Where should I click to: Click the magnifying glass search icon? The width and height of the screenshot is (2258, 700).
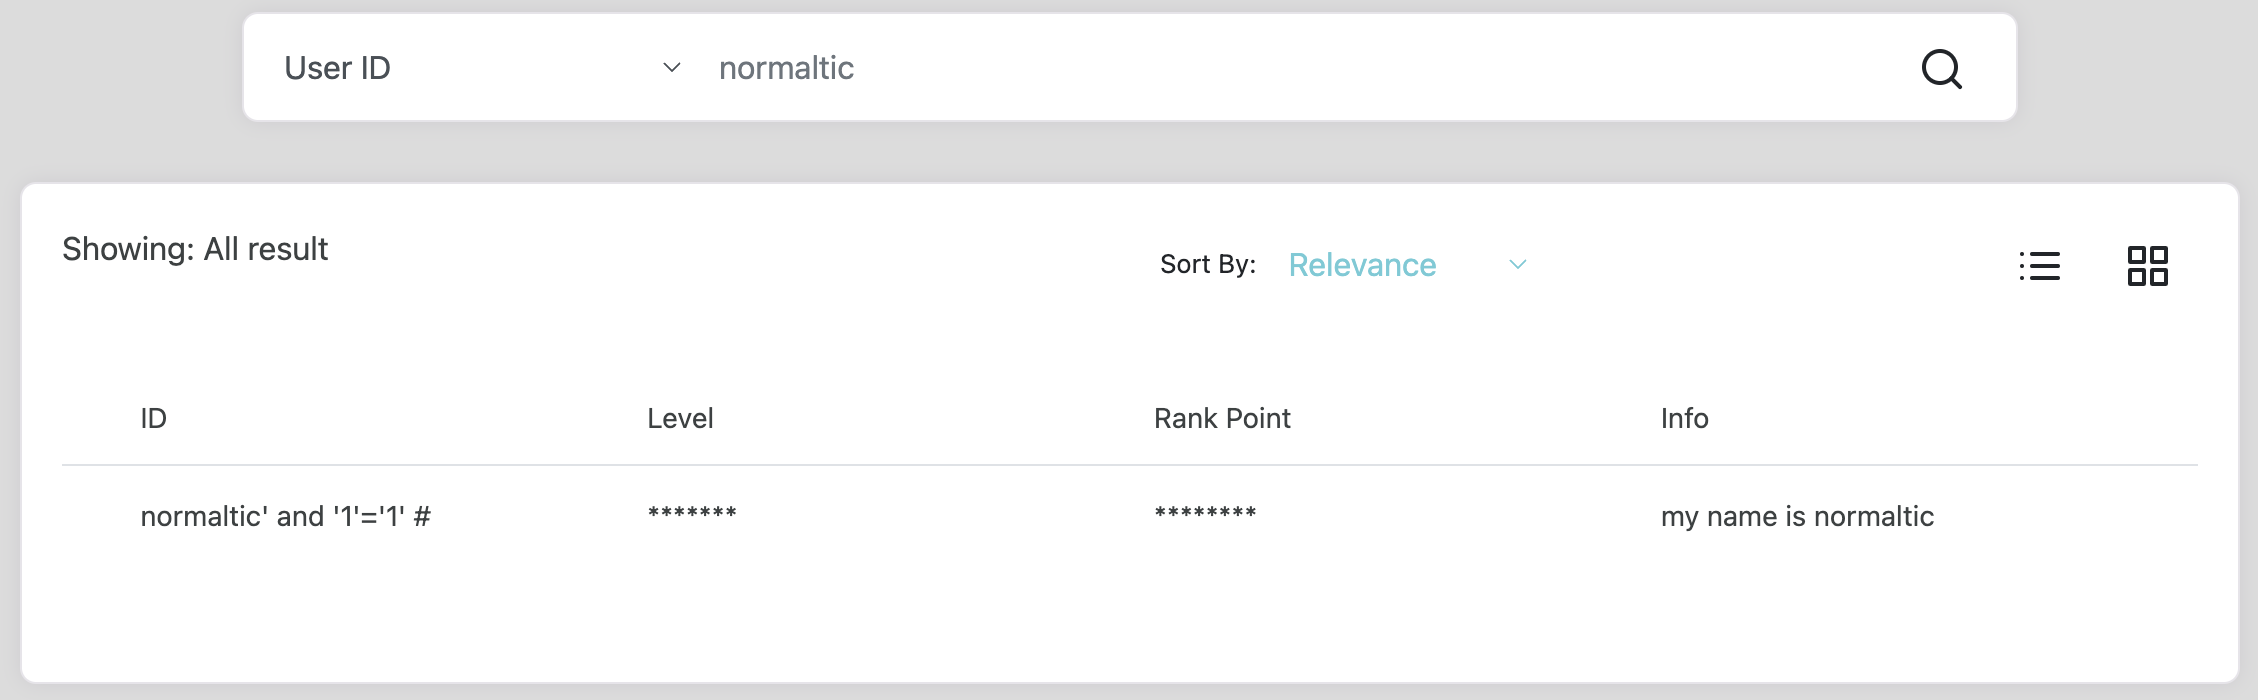1941,69
